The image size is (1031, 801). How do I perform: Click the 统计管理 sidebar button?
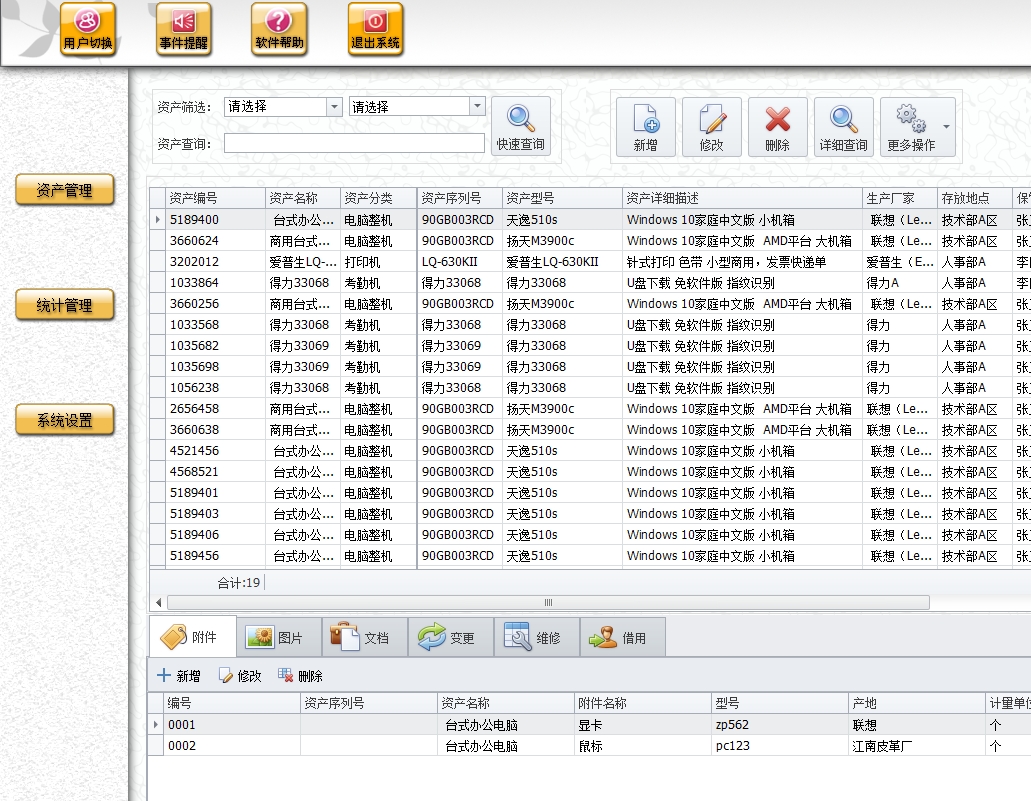(x=65, y=305)
